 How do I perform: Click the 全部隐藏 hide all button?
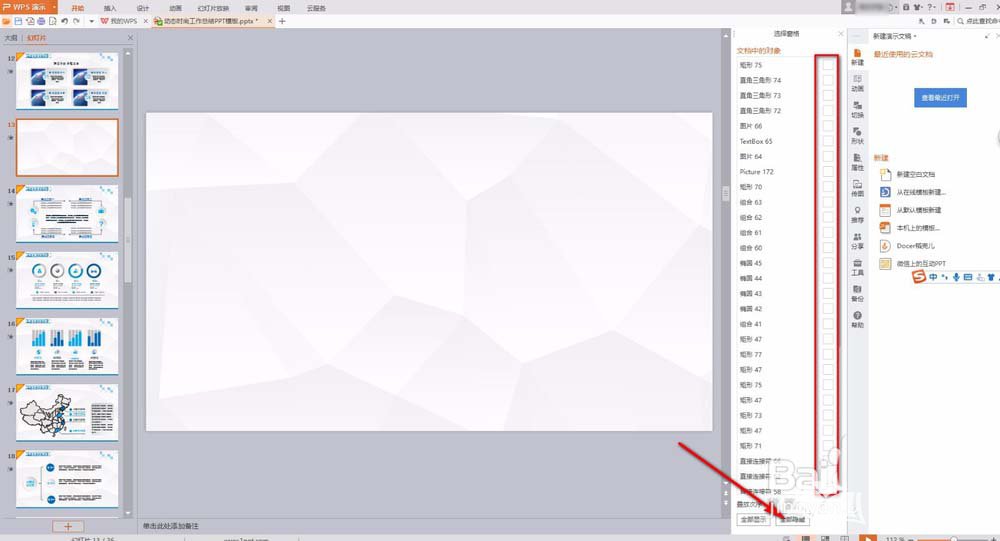(792, 520)
